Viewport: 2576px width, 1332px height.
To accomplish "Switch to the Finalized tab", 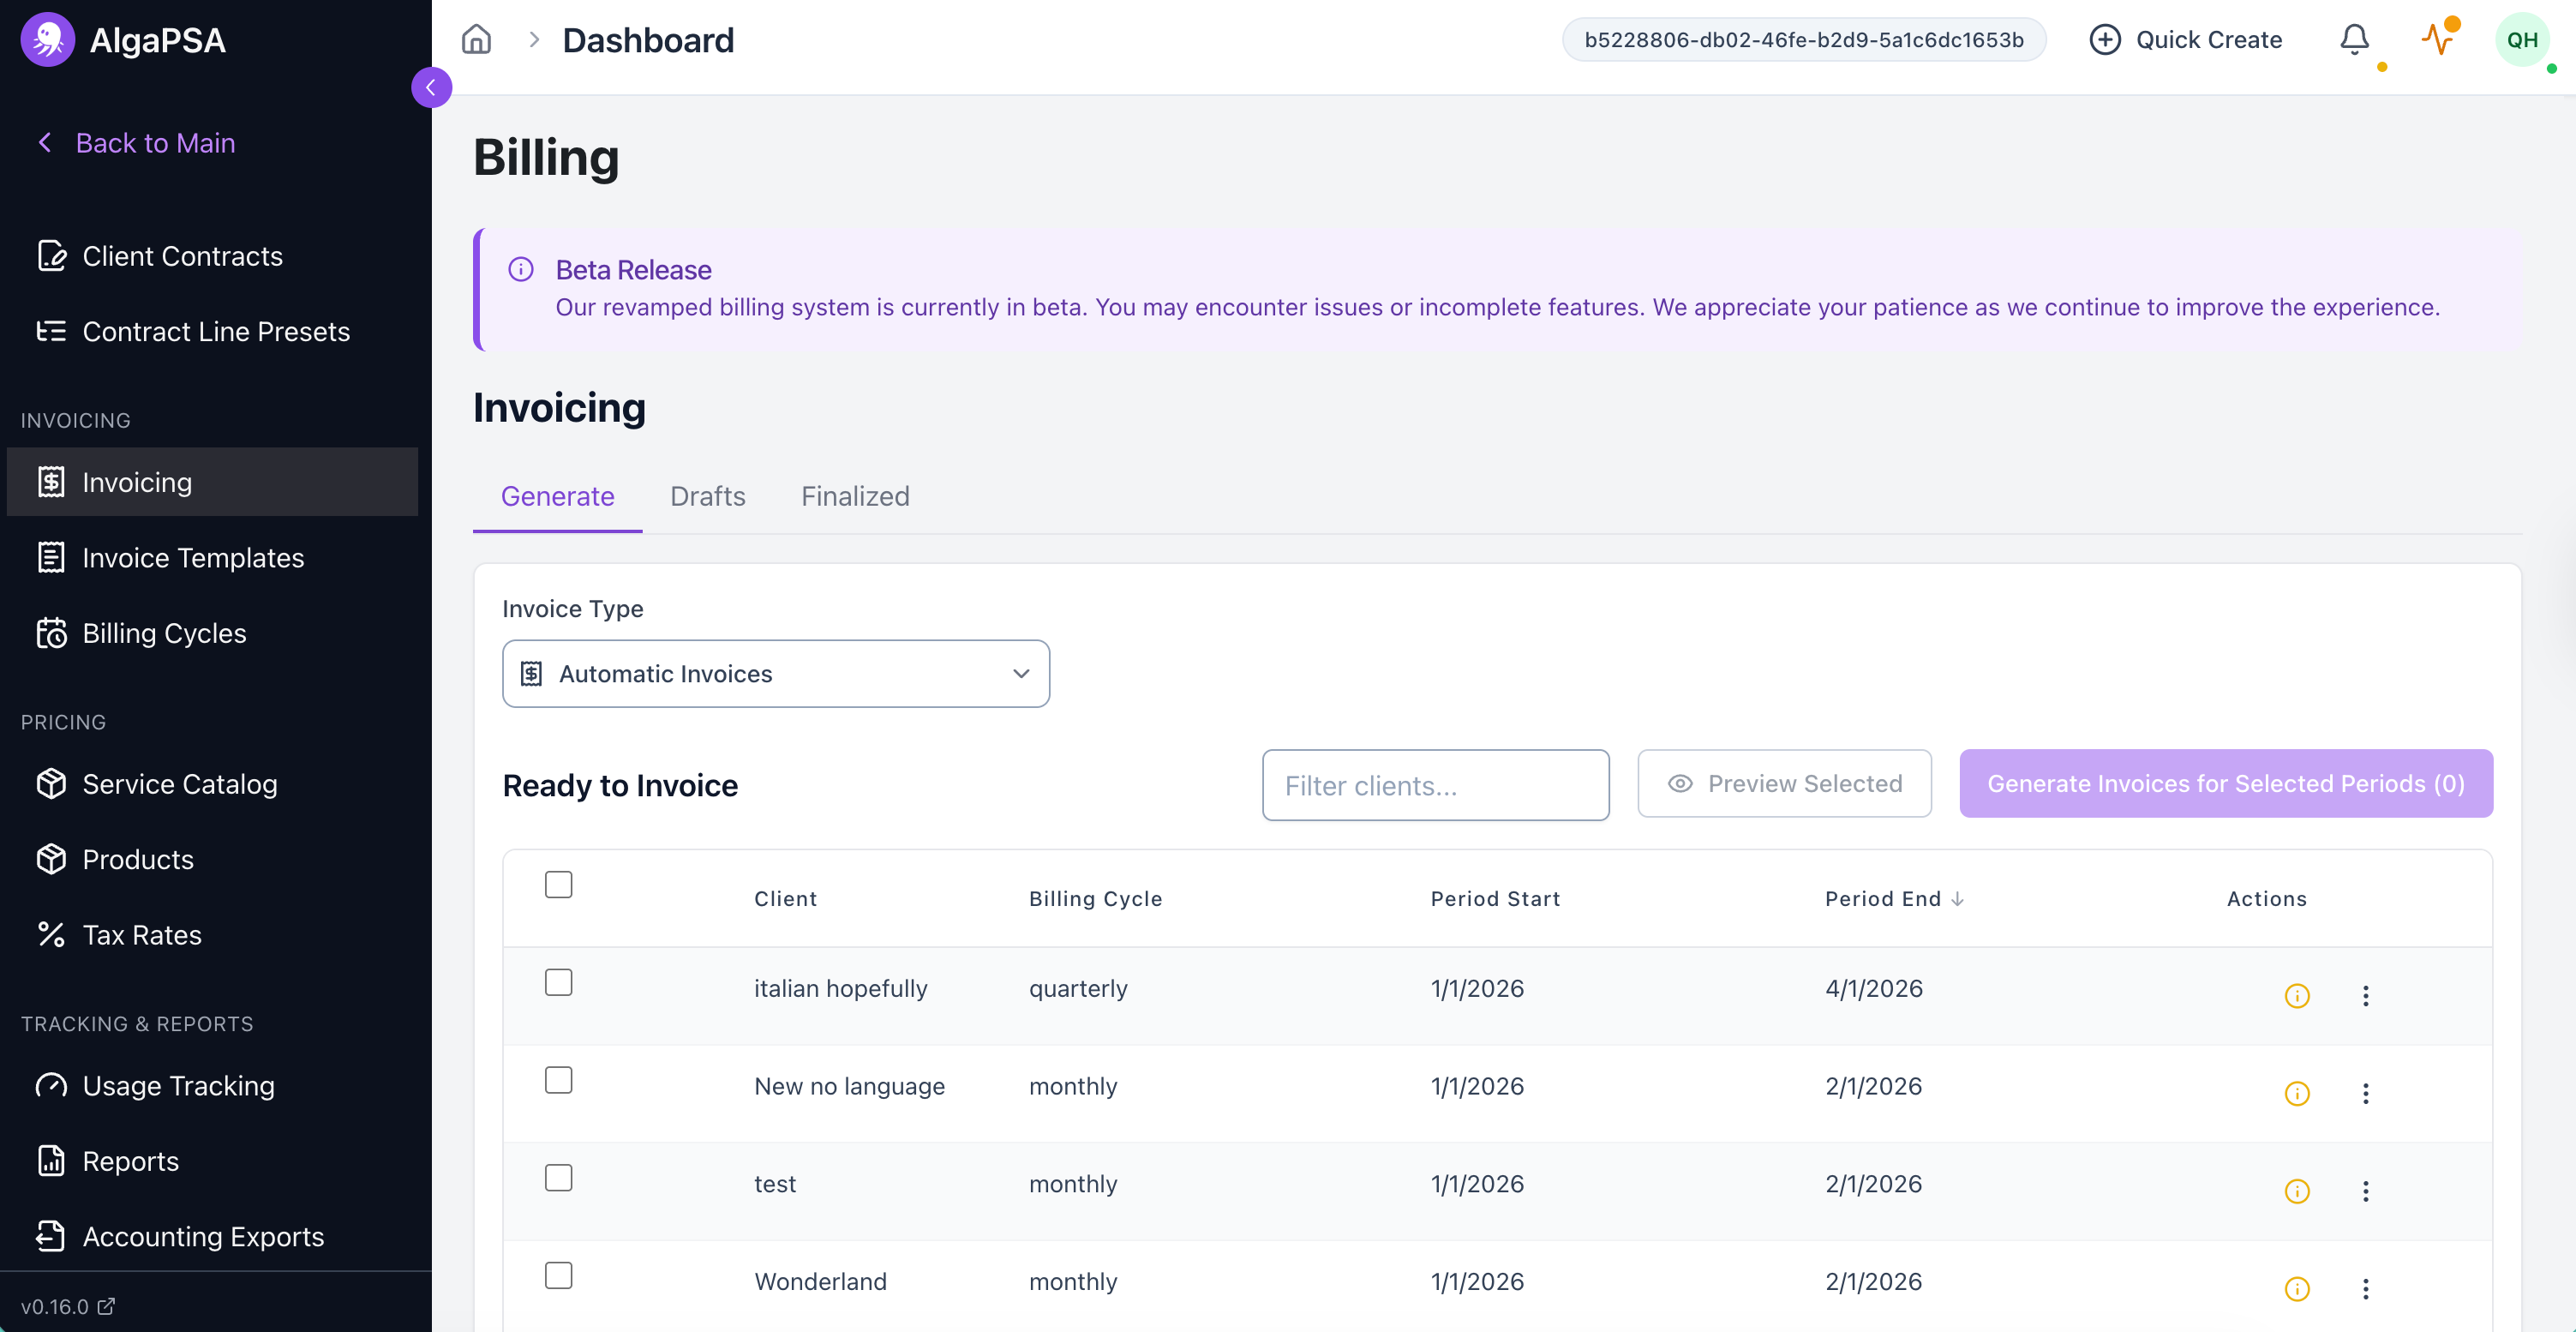I will click(x=855, y=496).
